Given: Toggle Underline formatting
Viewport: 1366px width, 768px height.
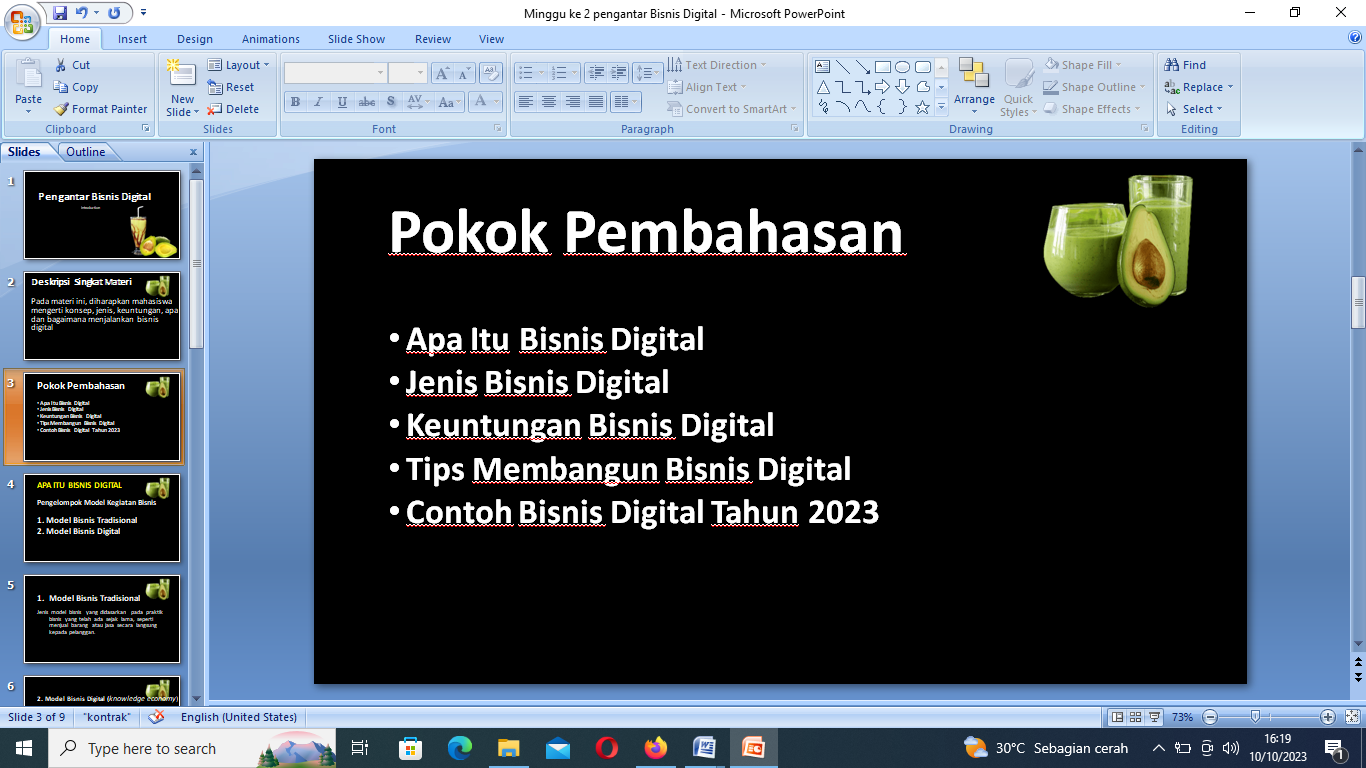Looking at the screenshot, I should 343,102.
